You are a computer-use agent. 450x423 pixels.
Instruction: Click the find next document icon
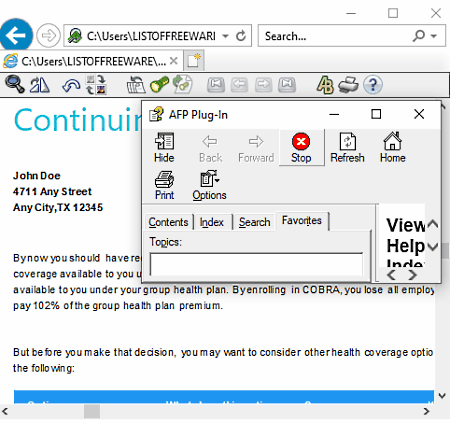[x=183, y=84]
